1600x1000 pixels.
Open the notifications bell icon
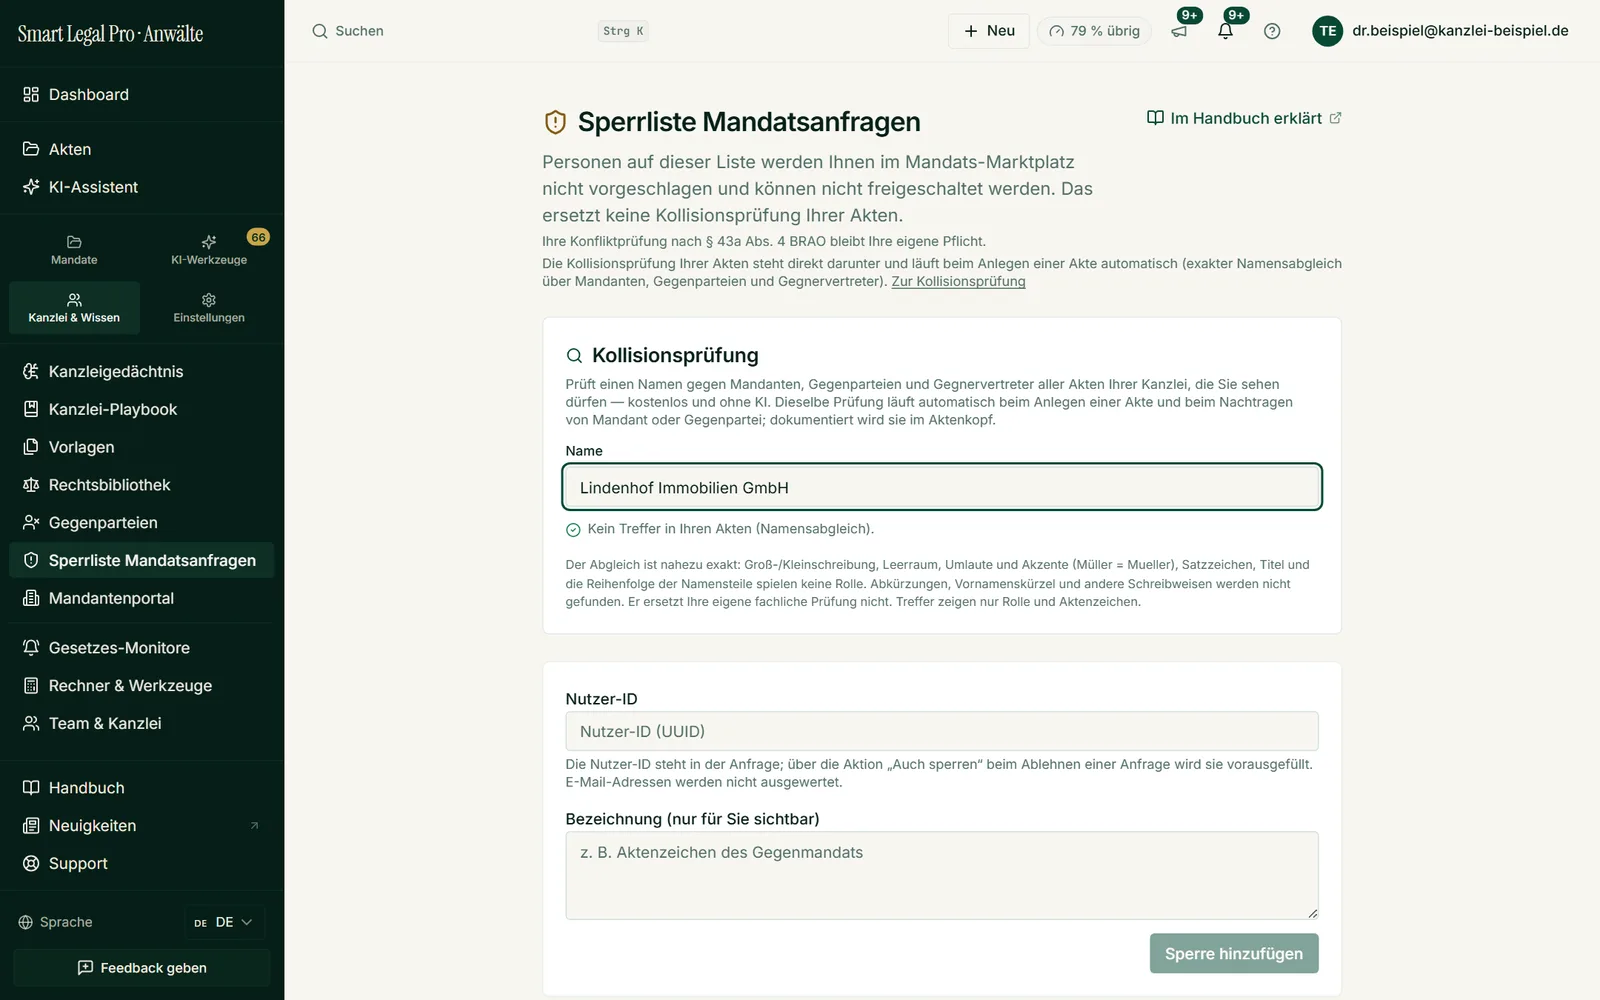coord(1225,31)
